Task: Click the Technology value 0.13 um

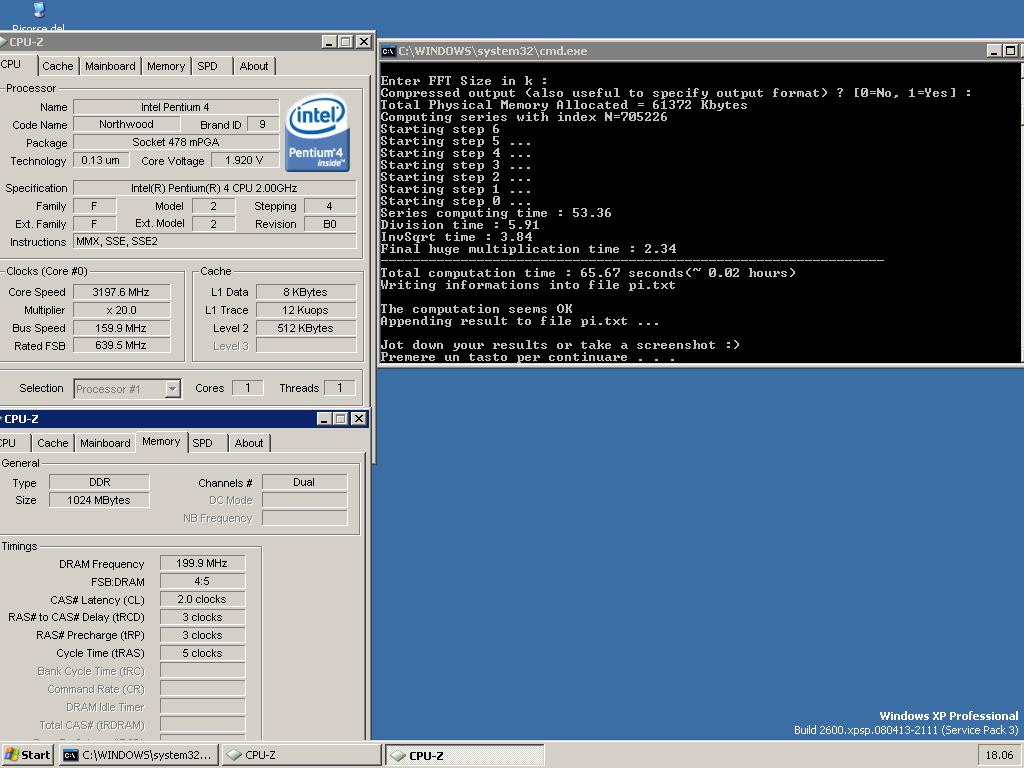Action: (x=101, y=161)
